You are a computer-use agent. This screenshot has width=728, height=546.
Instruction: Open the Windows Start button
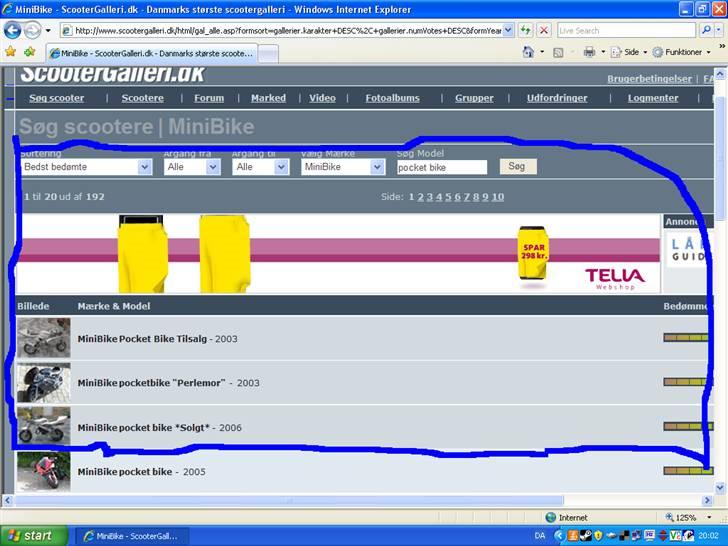[32, 536]
